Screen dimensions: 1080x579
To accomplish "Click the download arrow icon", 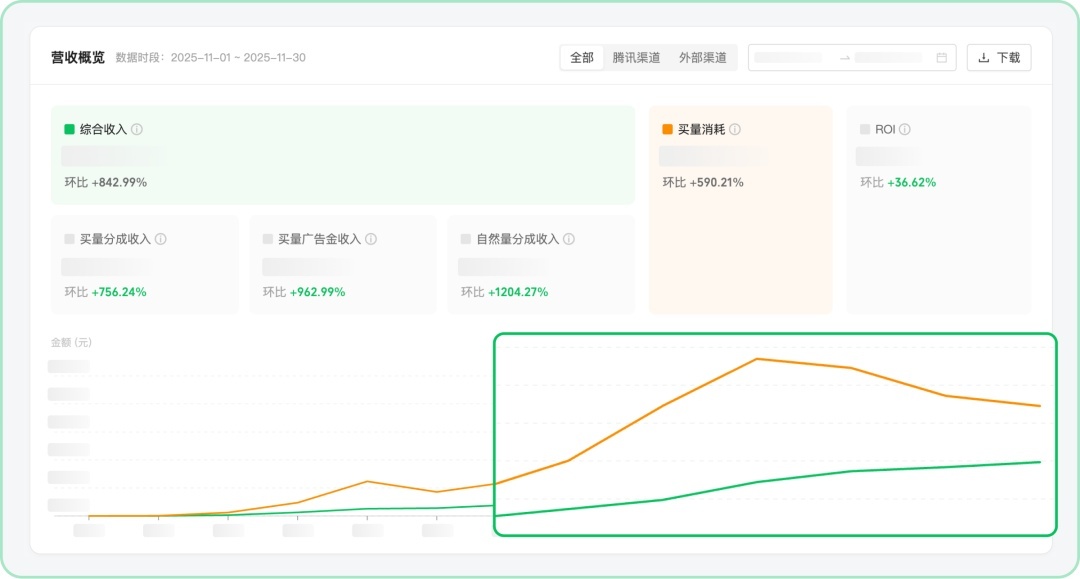I will [x=984, y=58].
